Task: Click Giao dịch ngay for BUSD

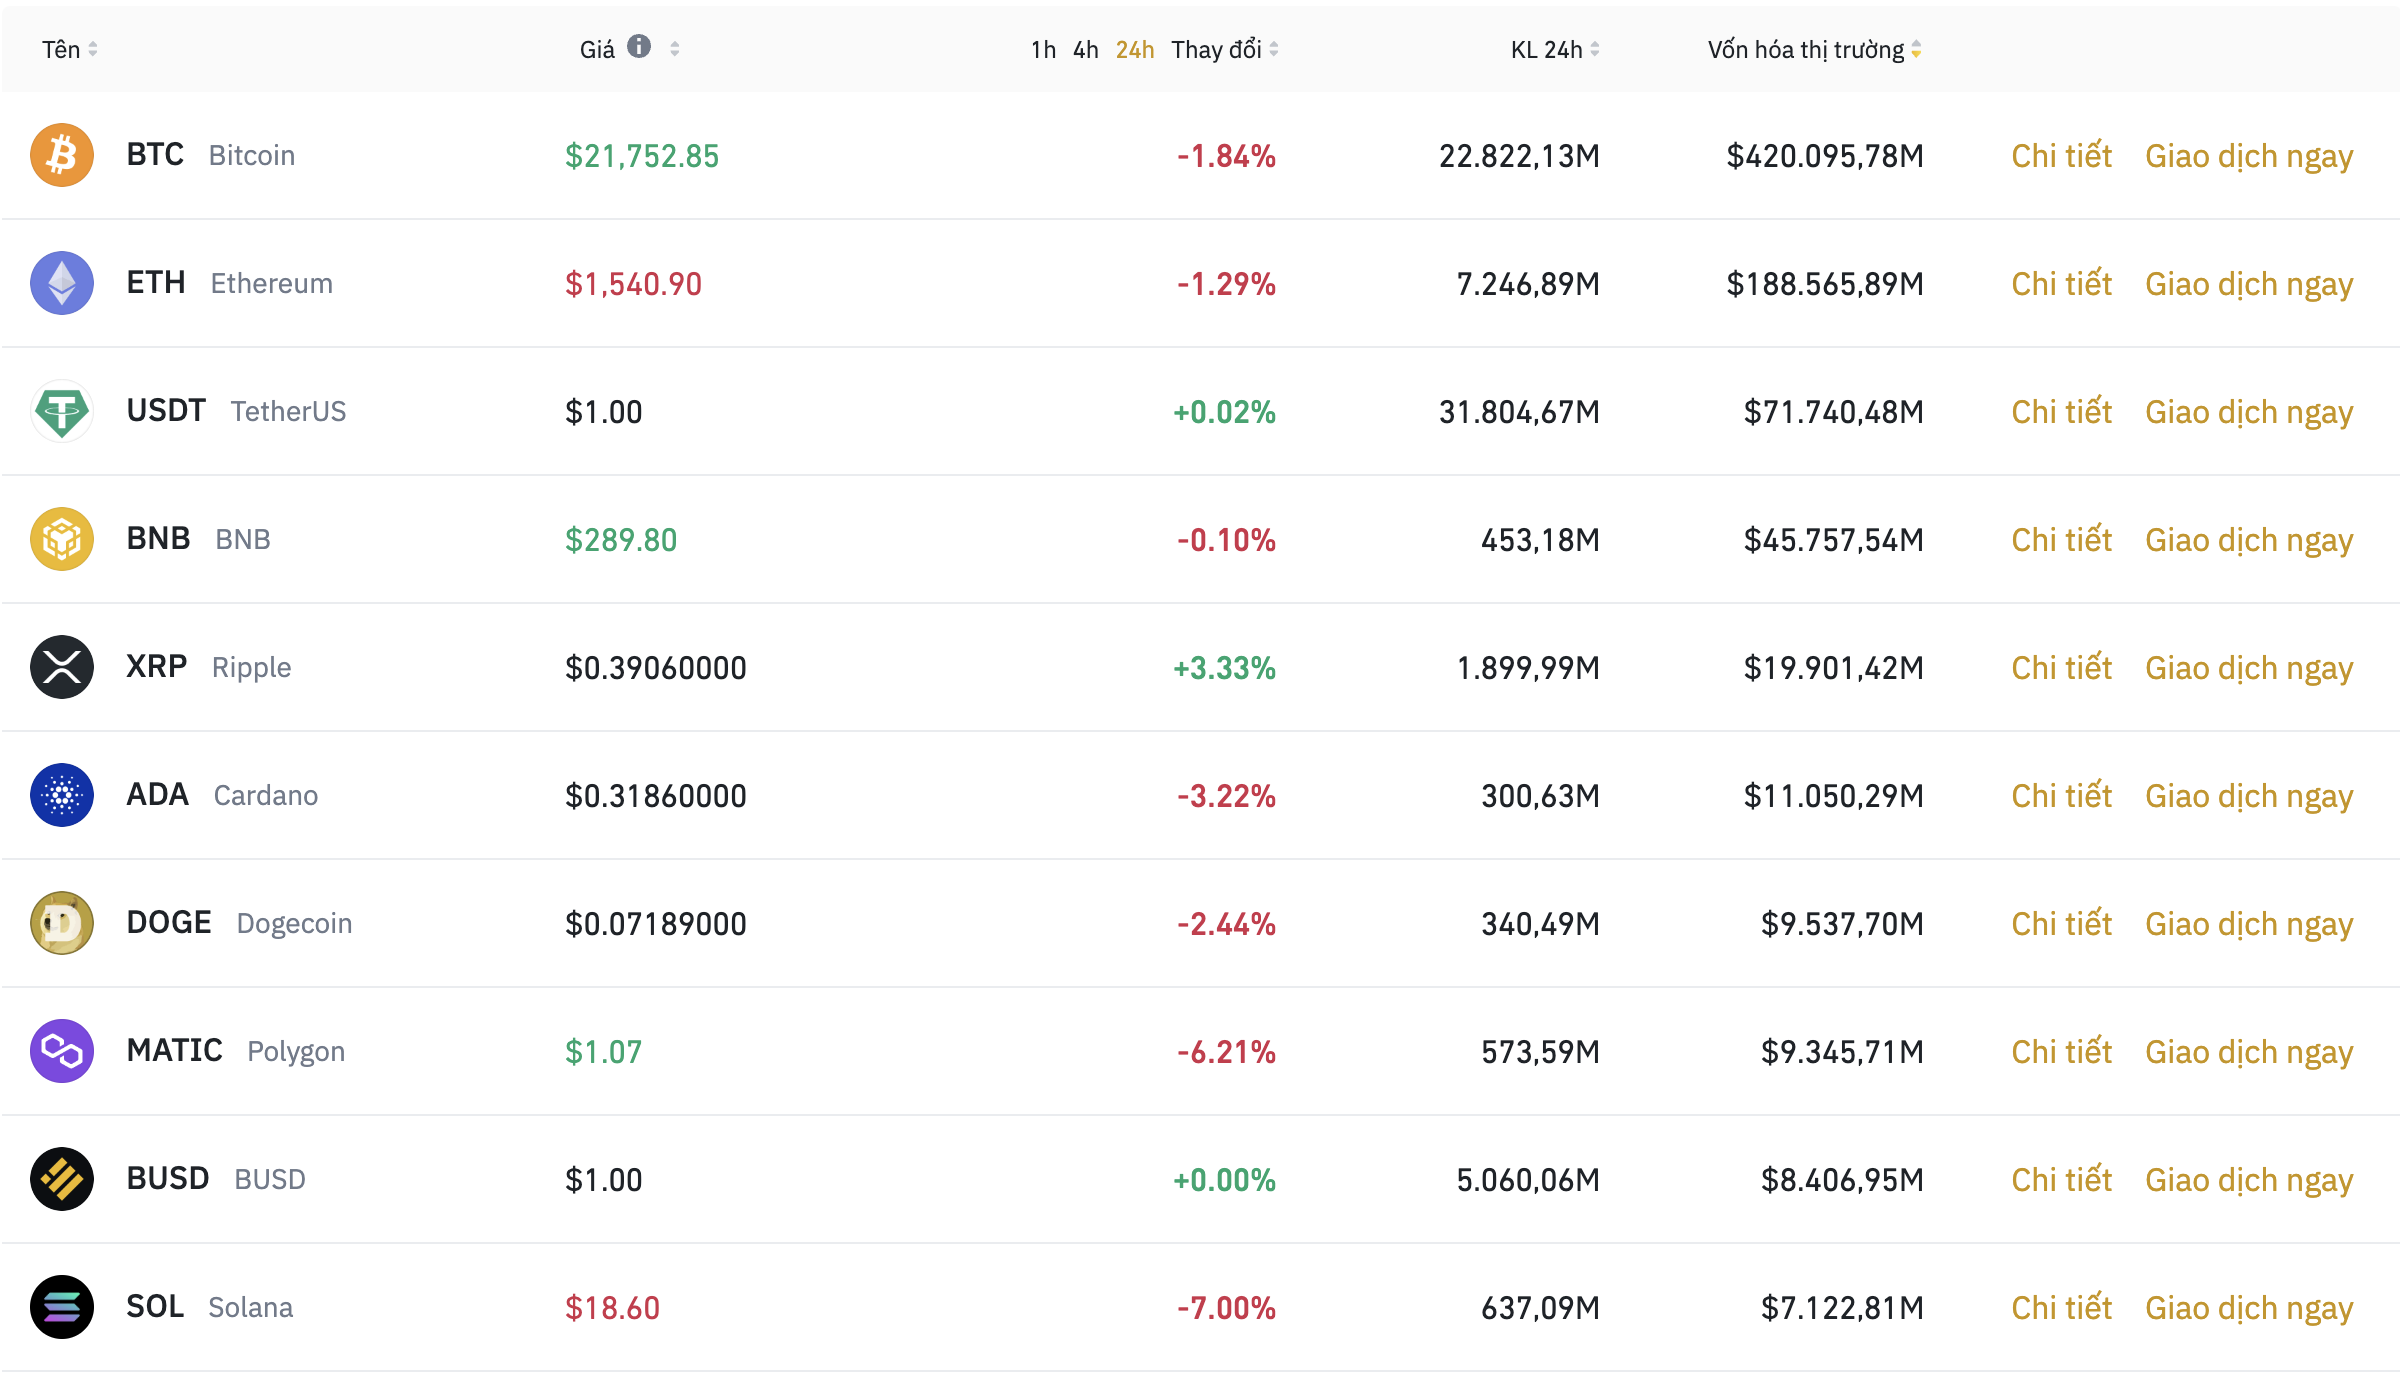Action: (x=2249, y=1182)
